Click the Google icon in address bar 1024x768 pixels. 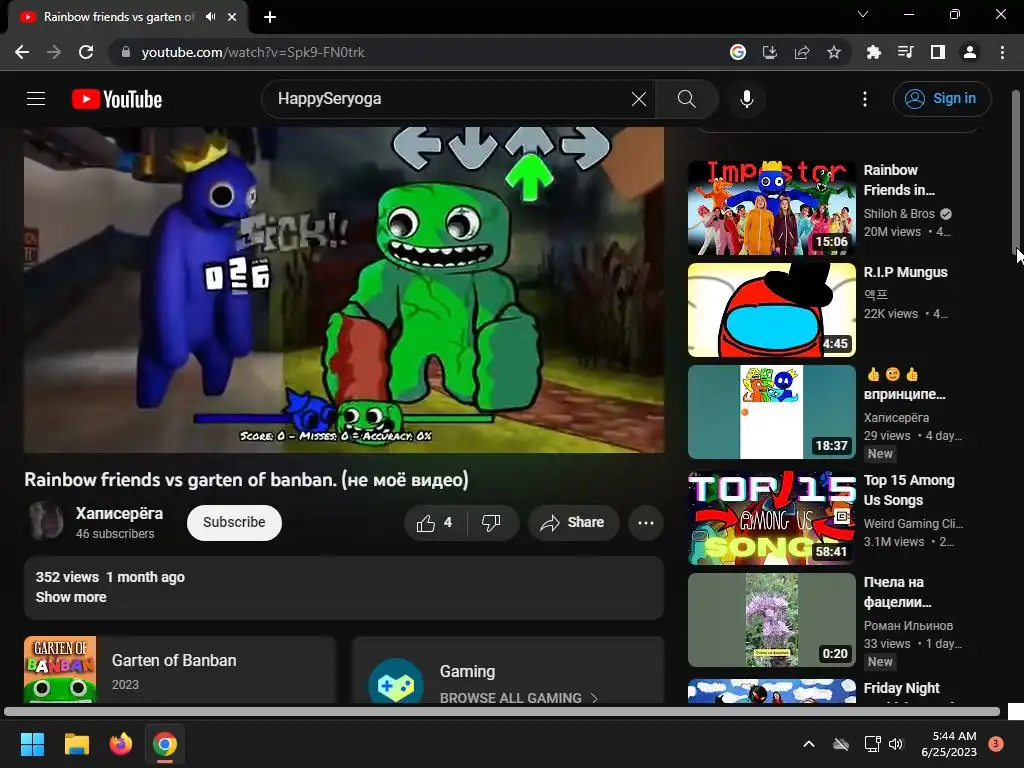738,52
